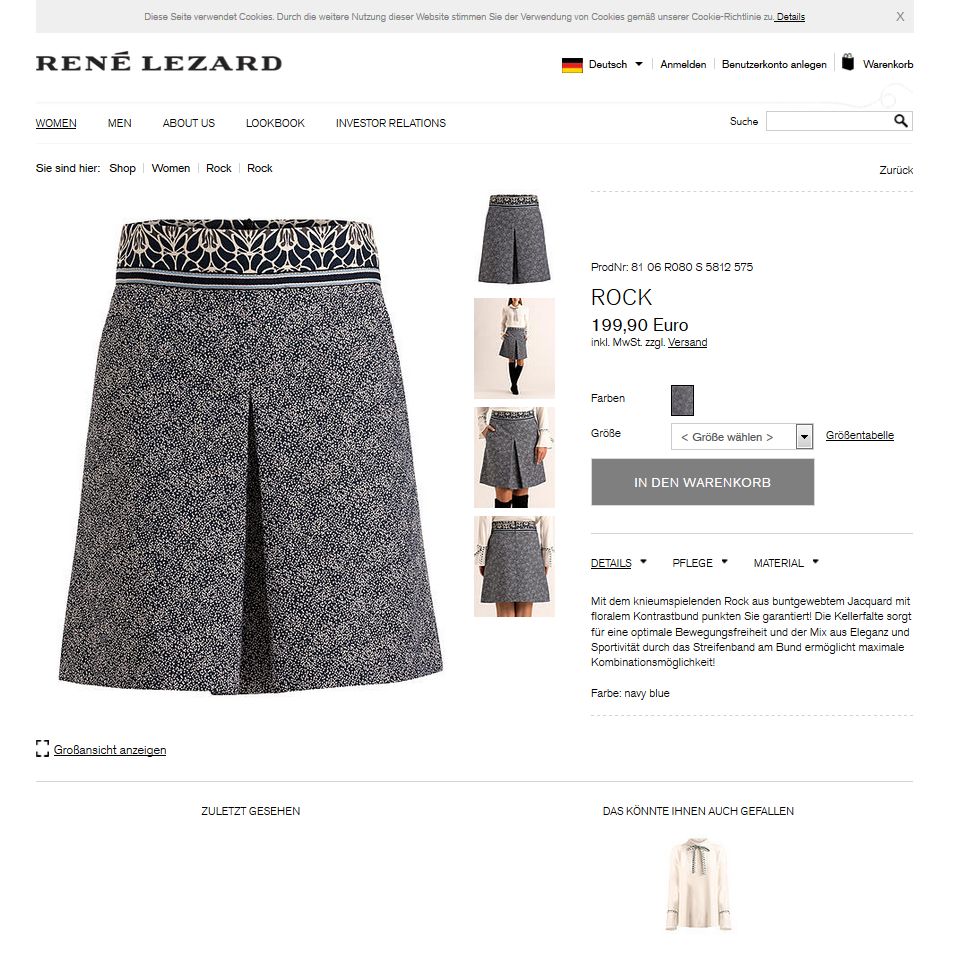Click the Großansicht fullscreen bracket icon
The image size is (955, 966).
point(42,749)
